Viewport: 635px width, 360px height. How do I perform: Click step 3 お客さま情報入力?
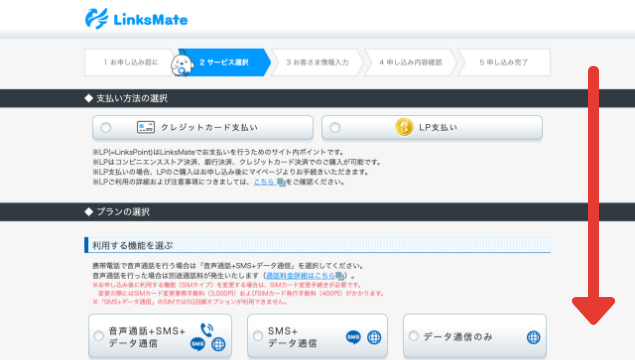click(317, 62)
